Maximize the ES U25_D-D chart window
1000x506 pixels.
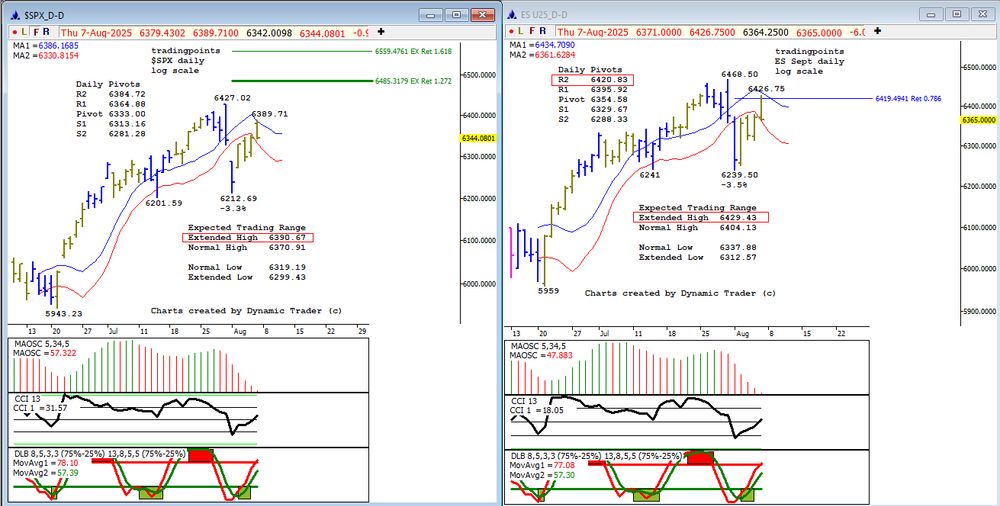pyautogui.click(x=957, y=13)
